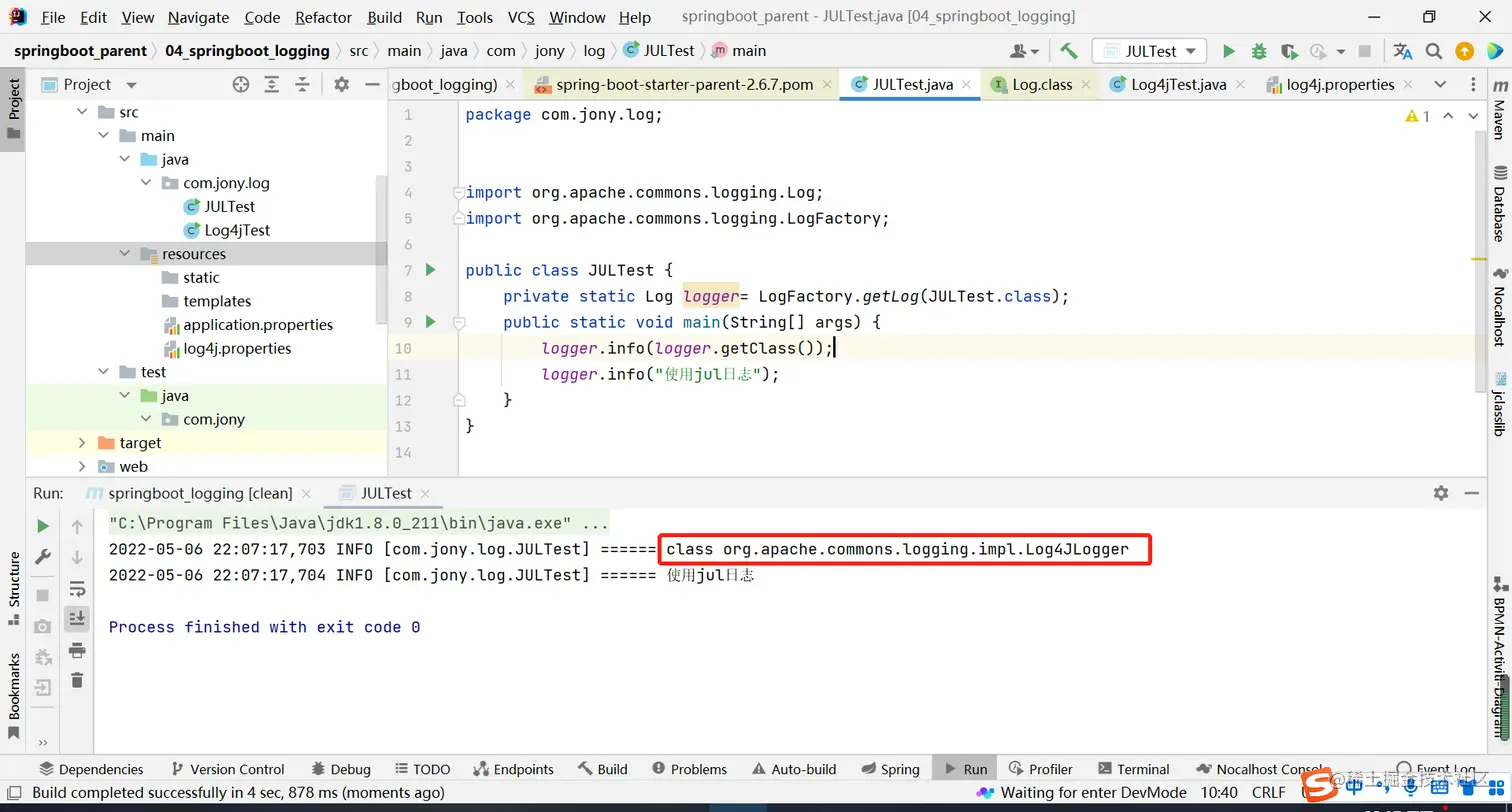Select opened file with the locate target icon
1512x812 pixels.
[x=240, y=85]
